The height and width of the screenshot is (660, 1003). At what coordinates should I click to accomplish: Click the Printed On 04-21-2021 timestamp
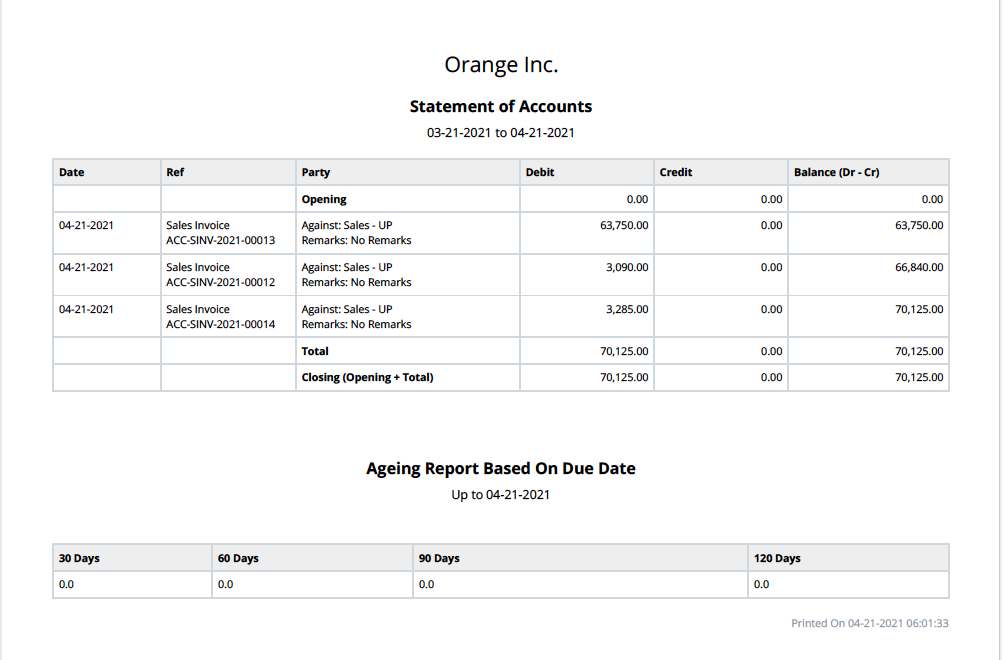click(868, 623)
